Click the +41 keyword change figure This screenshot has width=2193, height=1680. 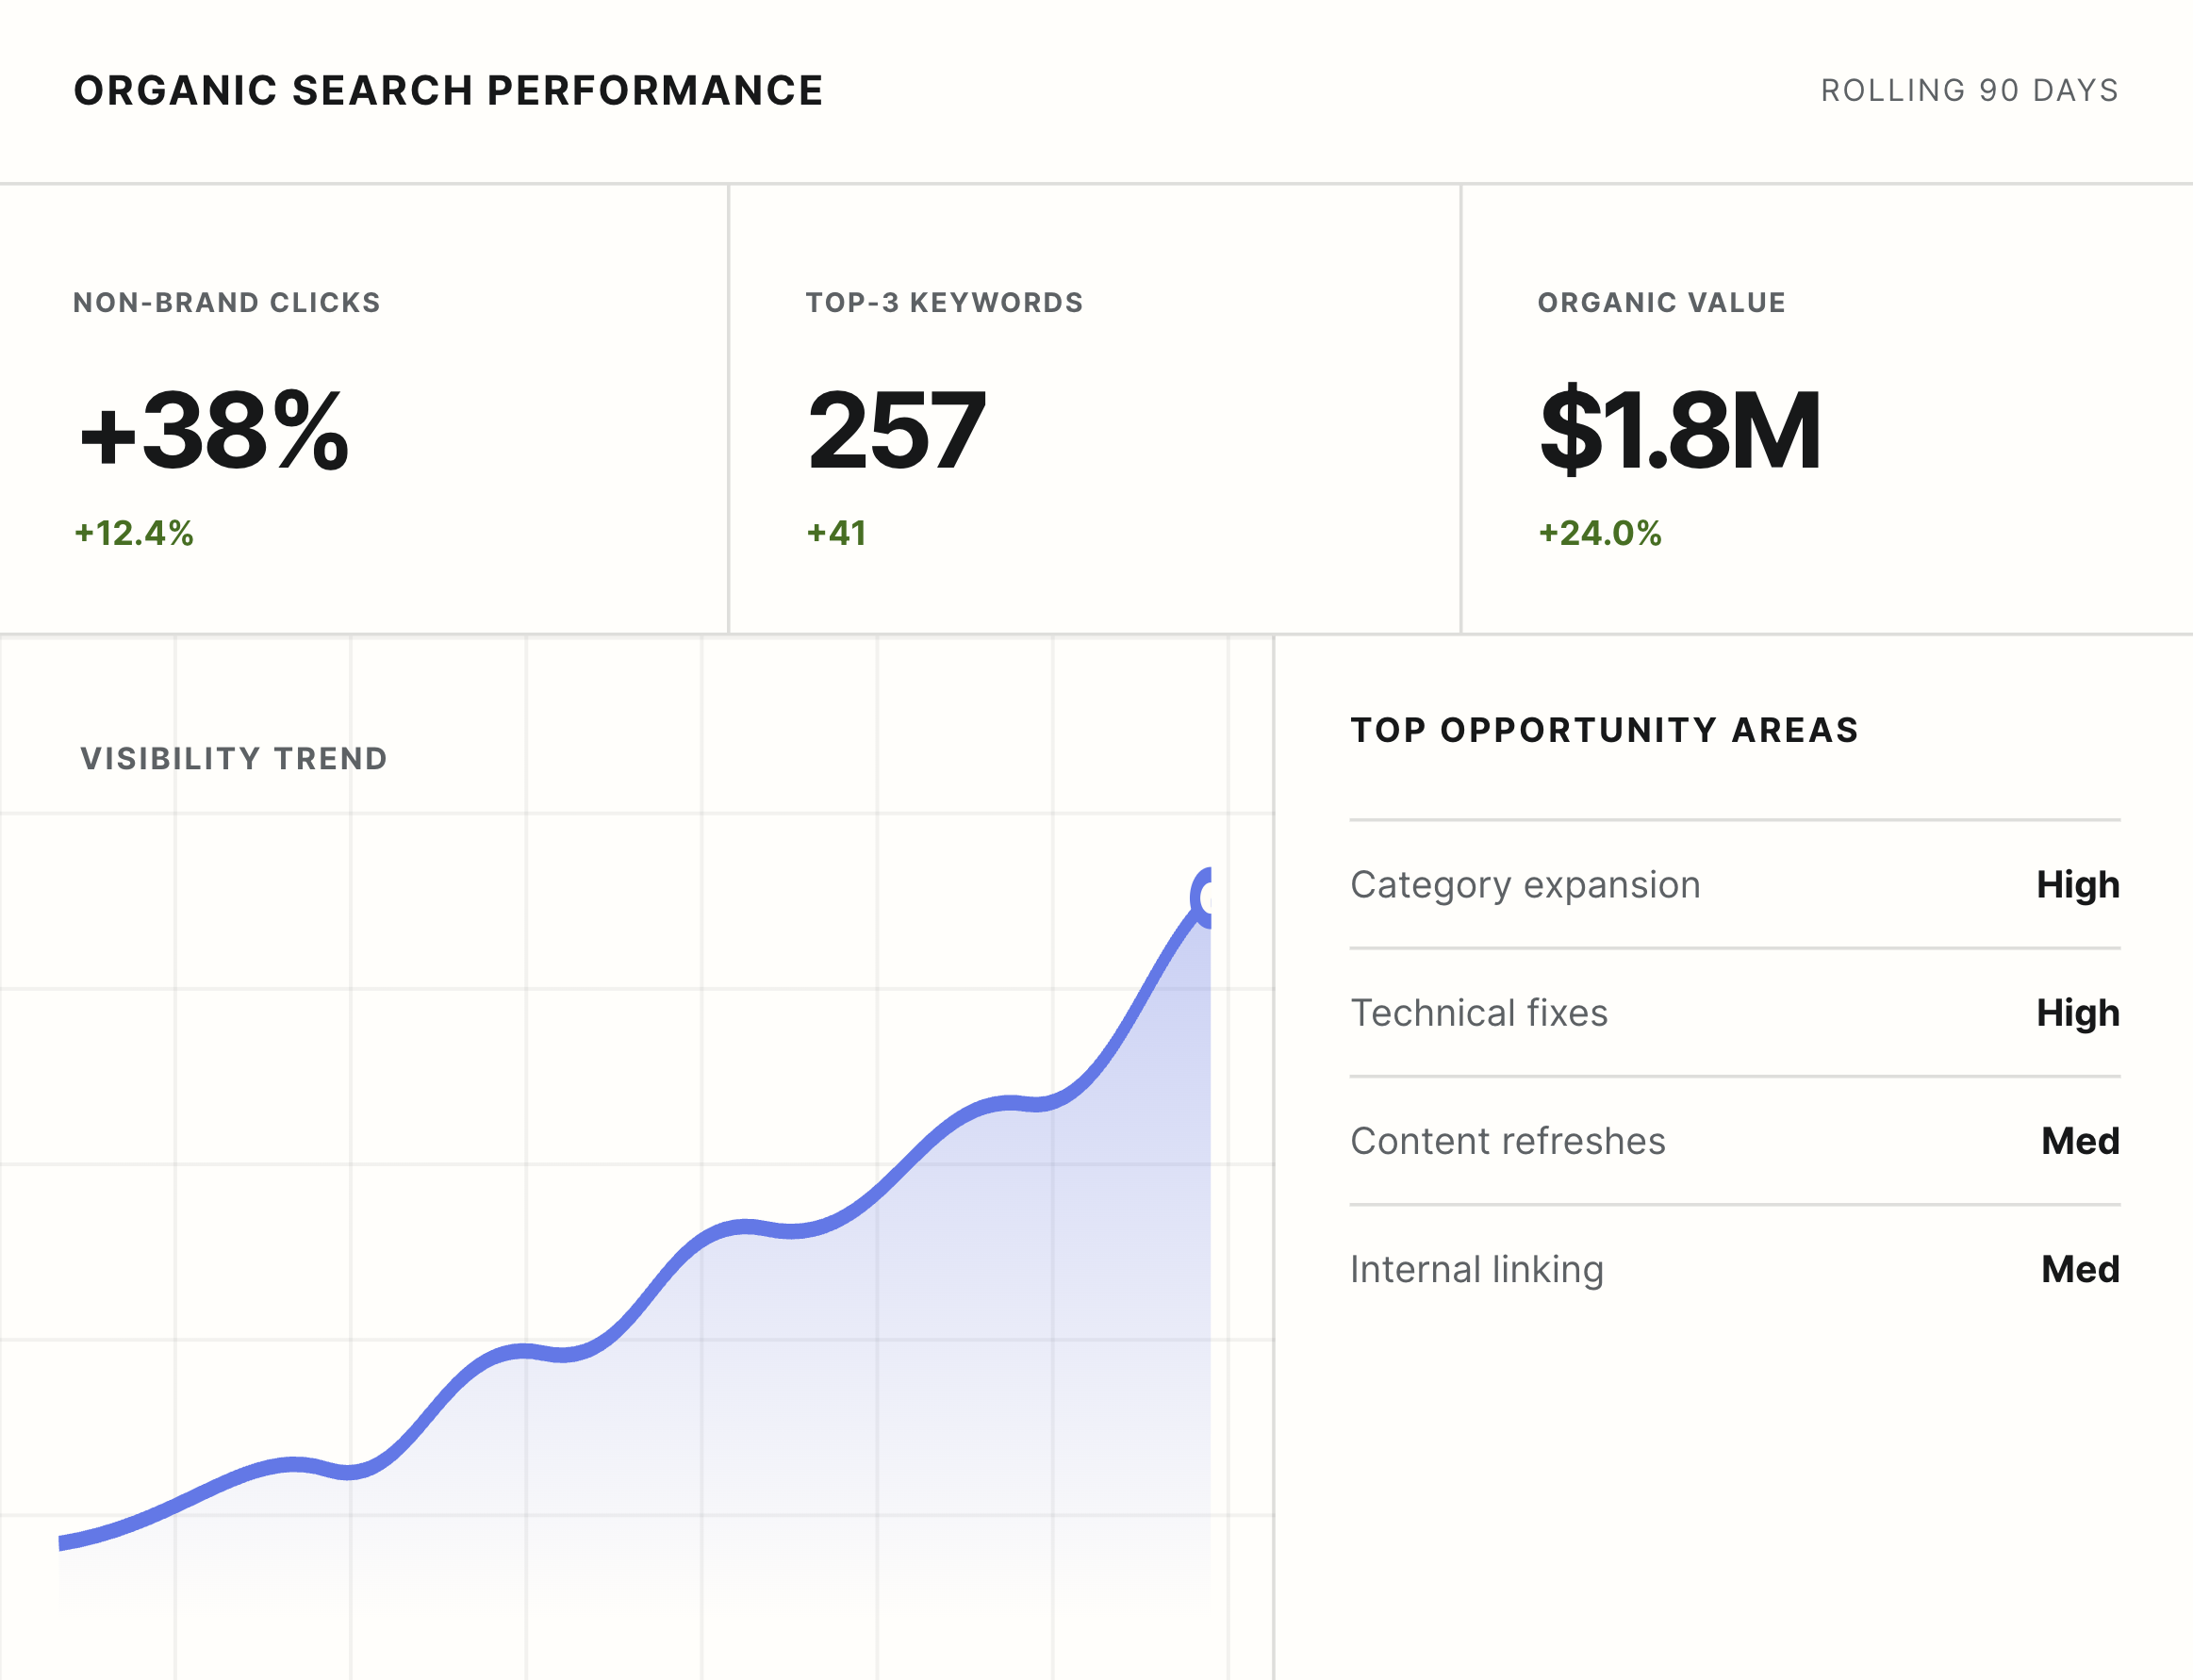click(x=836, y=533)
